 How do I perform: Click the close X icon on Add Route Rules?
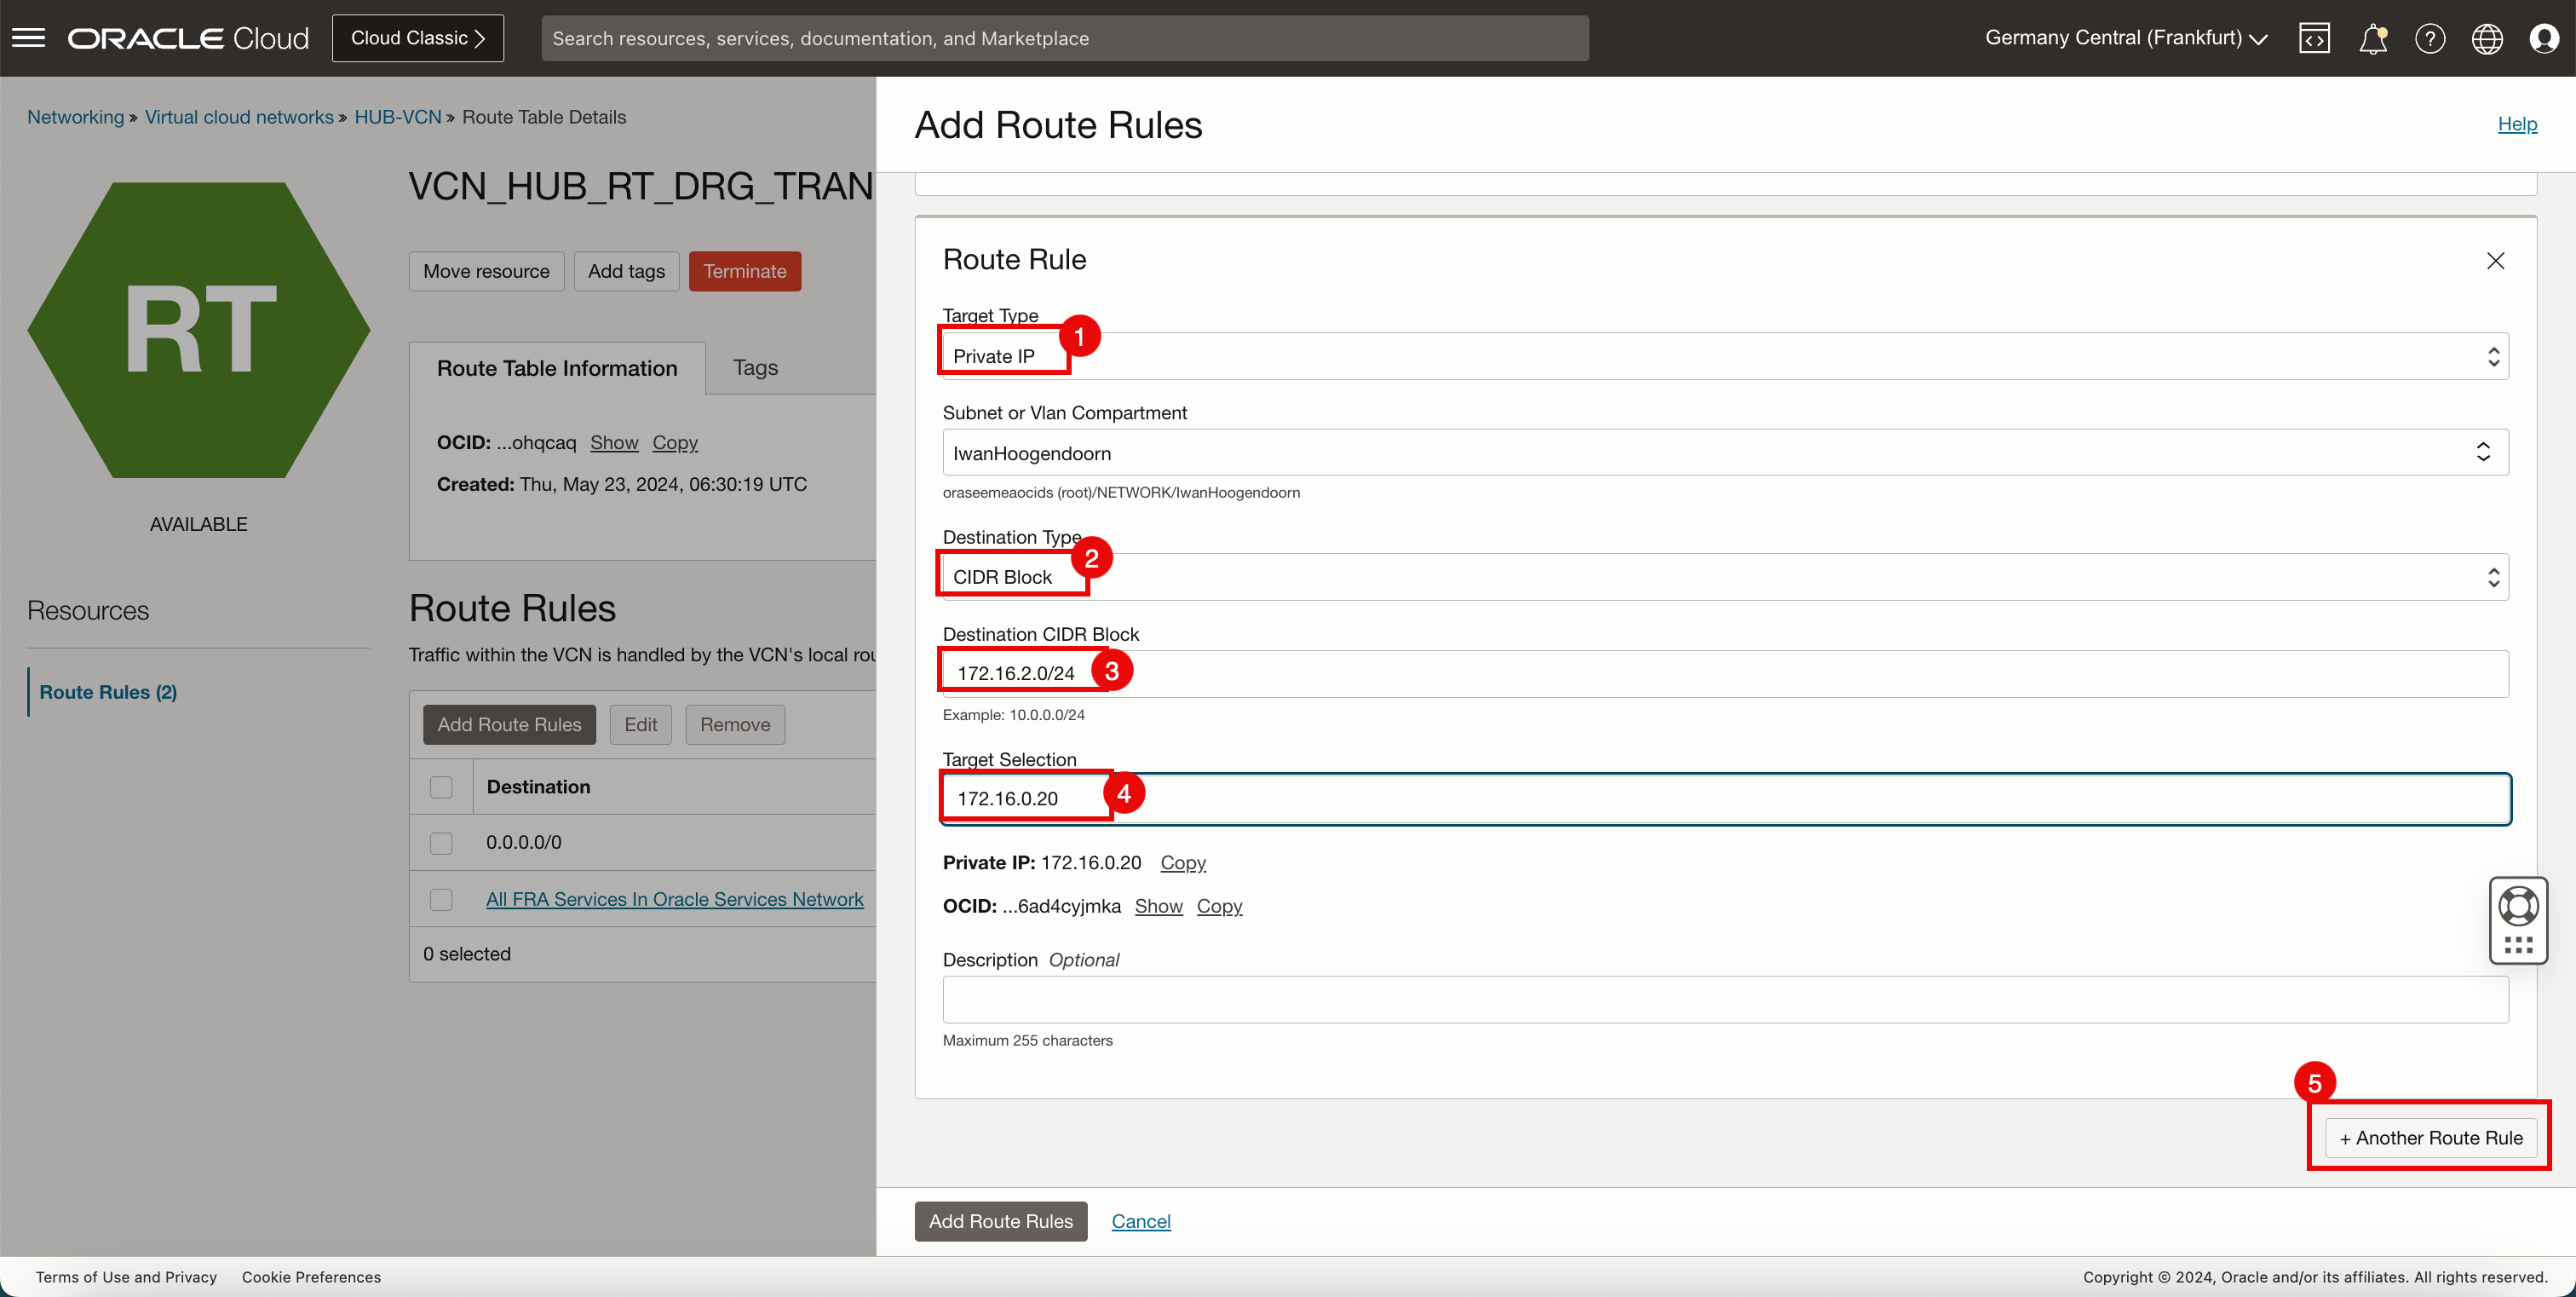[2495, 262]
